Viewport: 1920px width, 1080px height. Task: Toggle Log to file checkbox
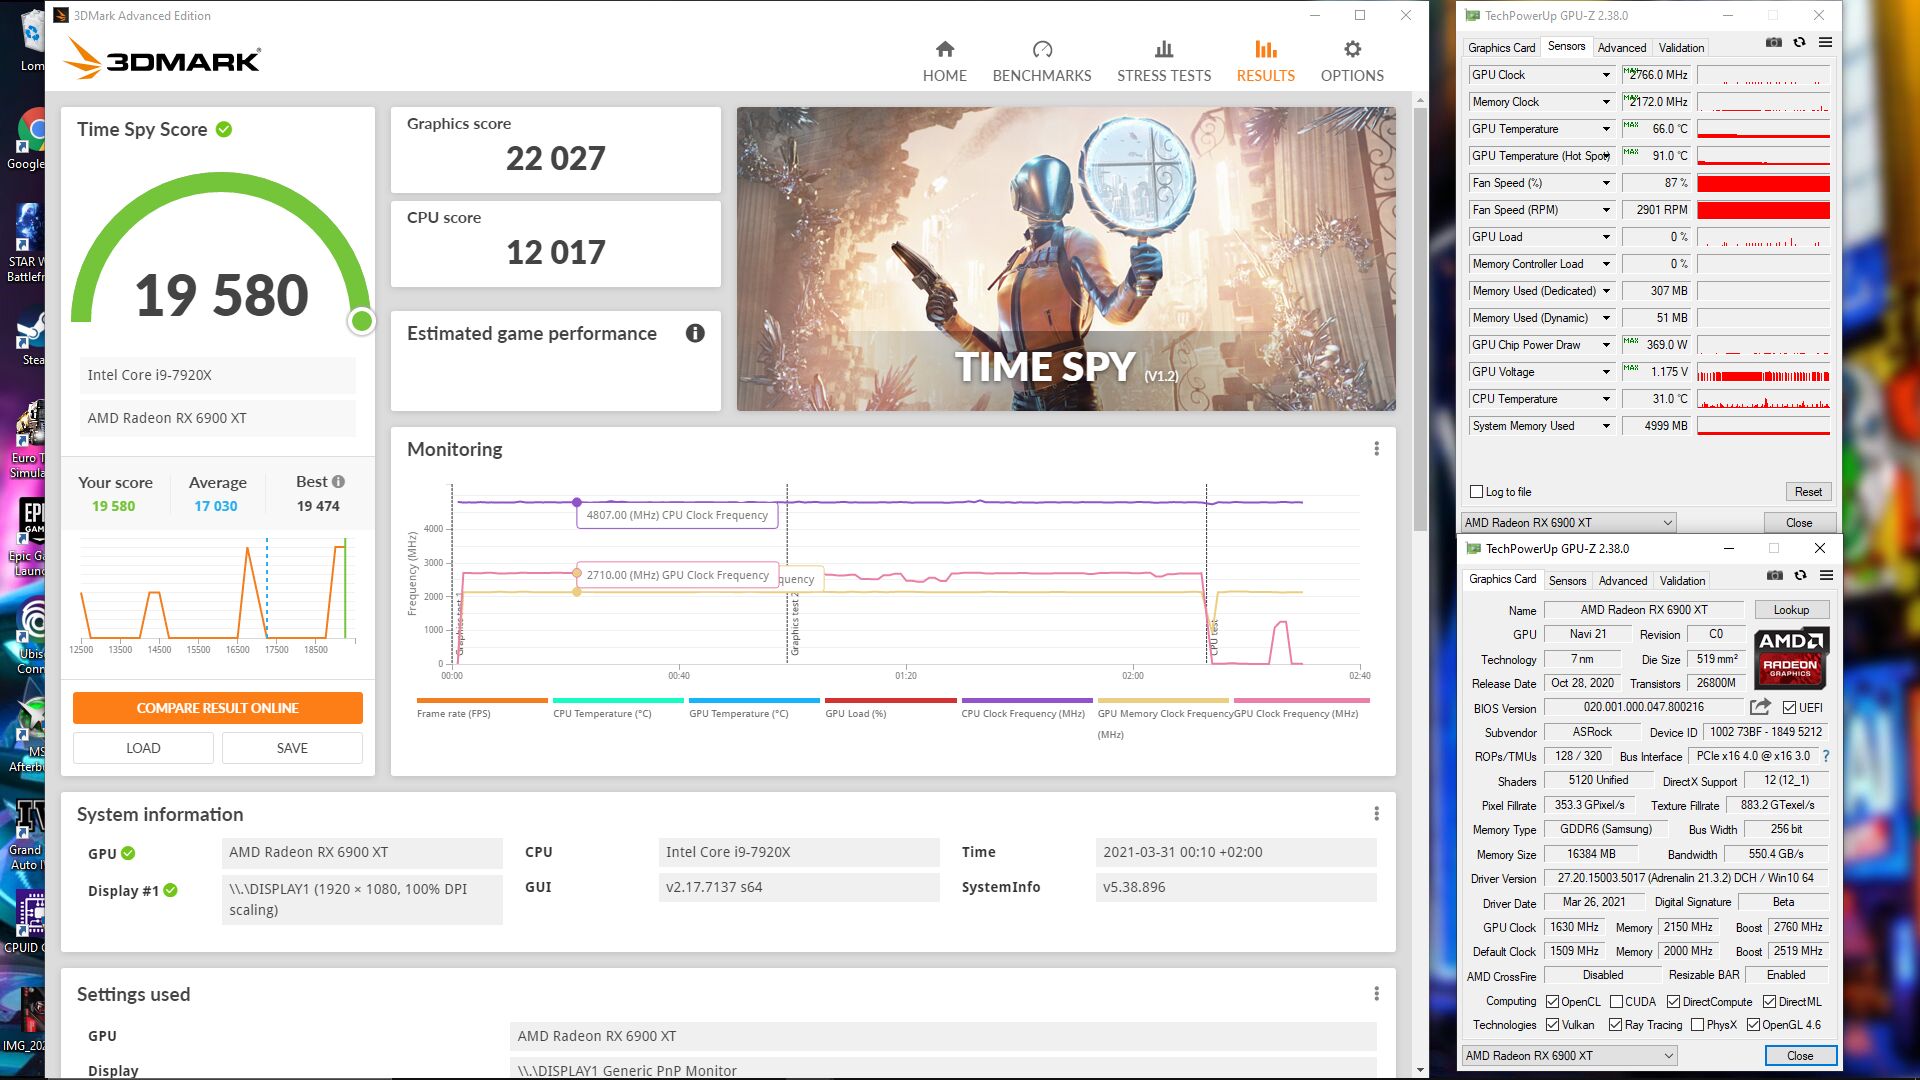coord(1476,492)
